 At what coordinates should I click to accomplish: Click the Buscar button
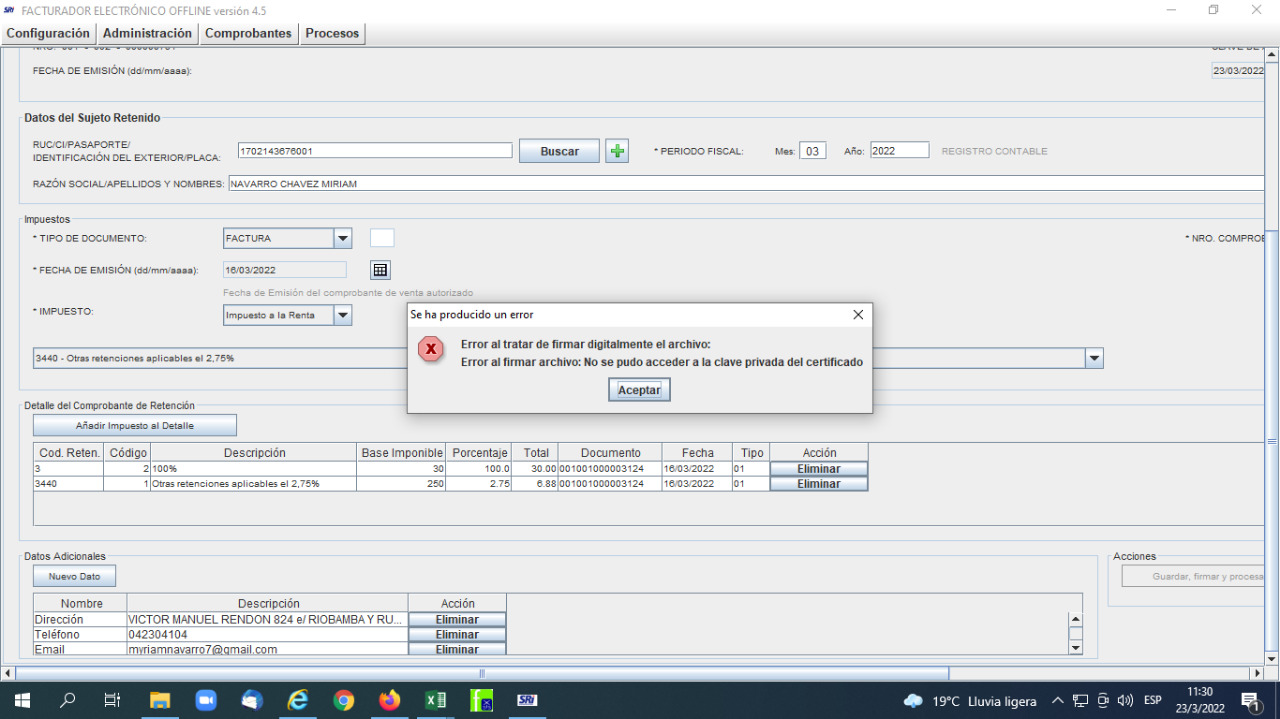[x=559, y=151]
